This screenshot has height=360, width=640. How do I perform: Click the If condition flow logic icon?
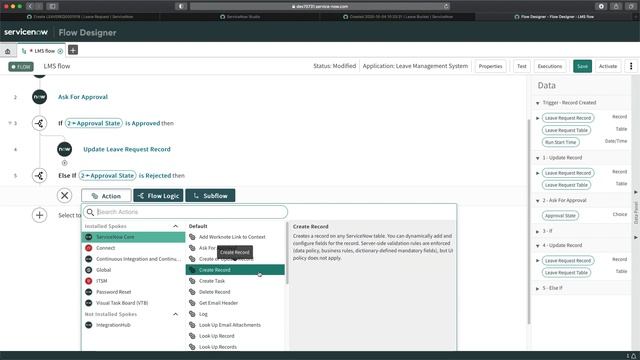(x=40, y=123)
